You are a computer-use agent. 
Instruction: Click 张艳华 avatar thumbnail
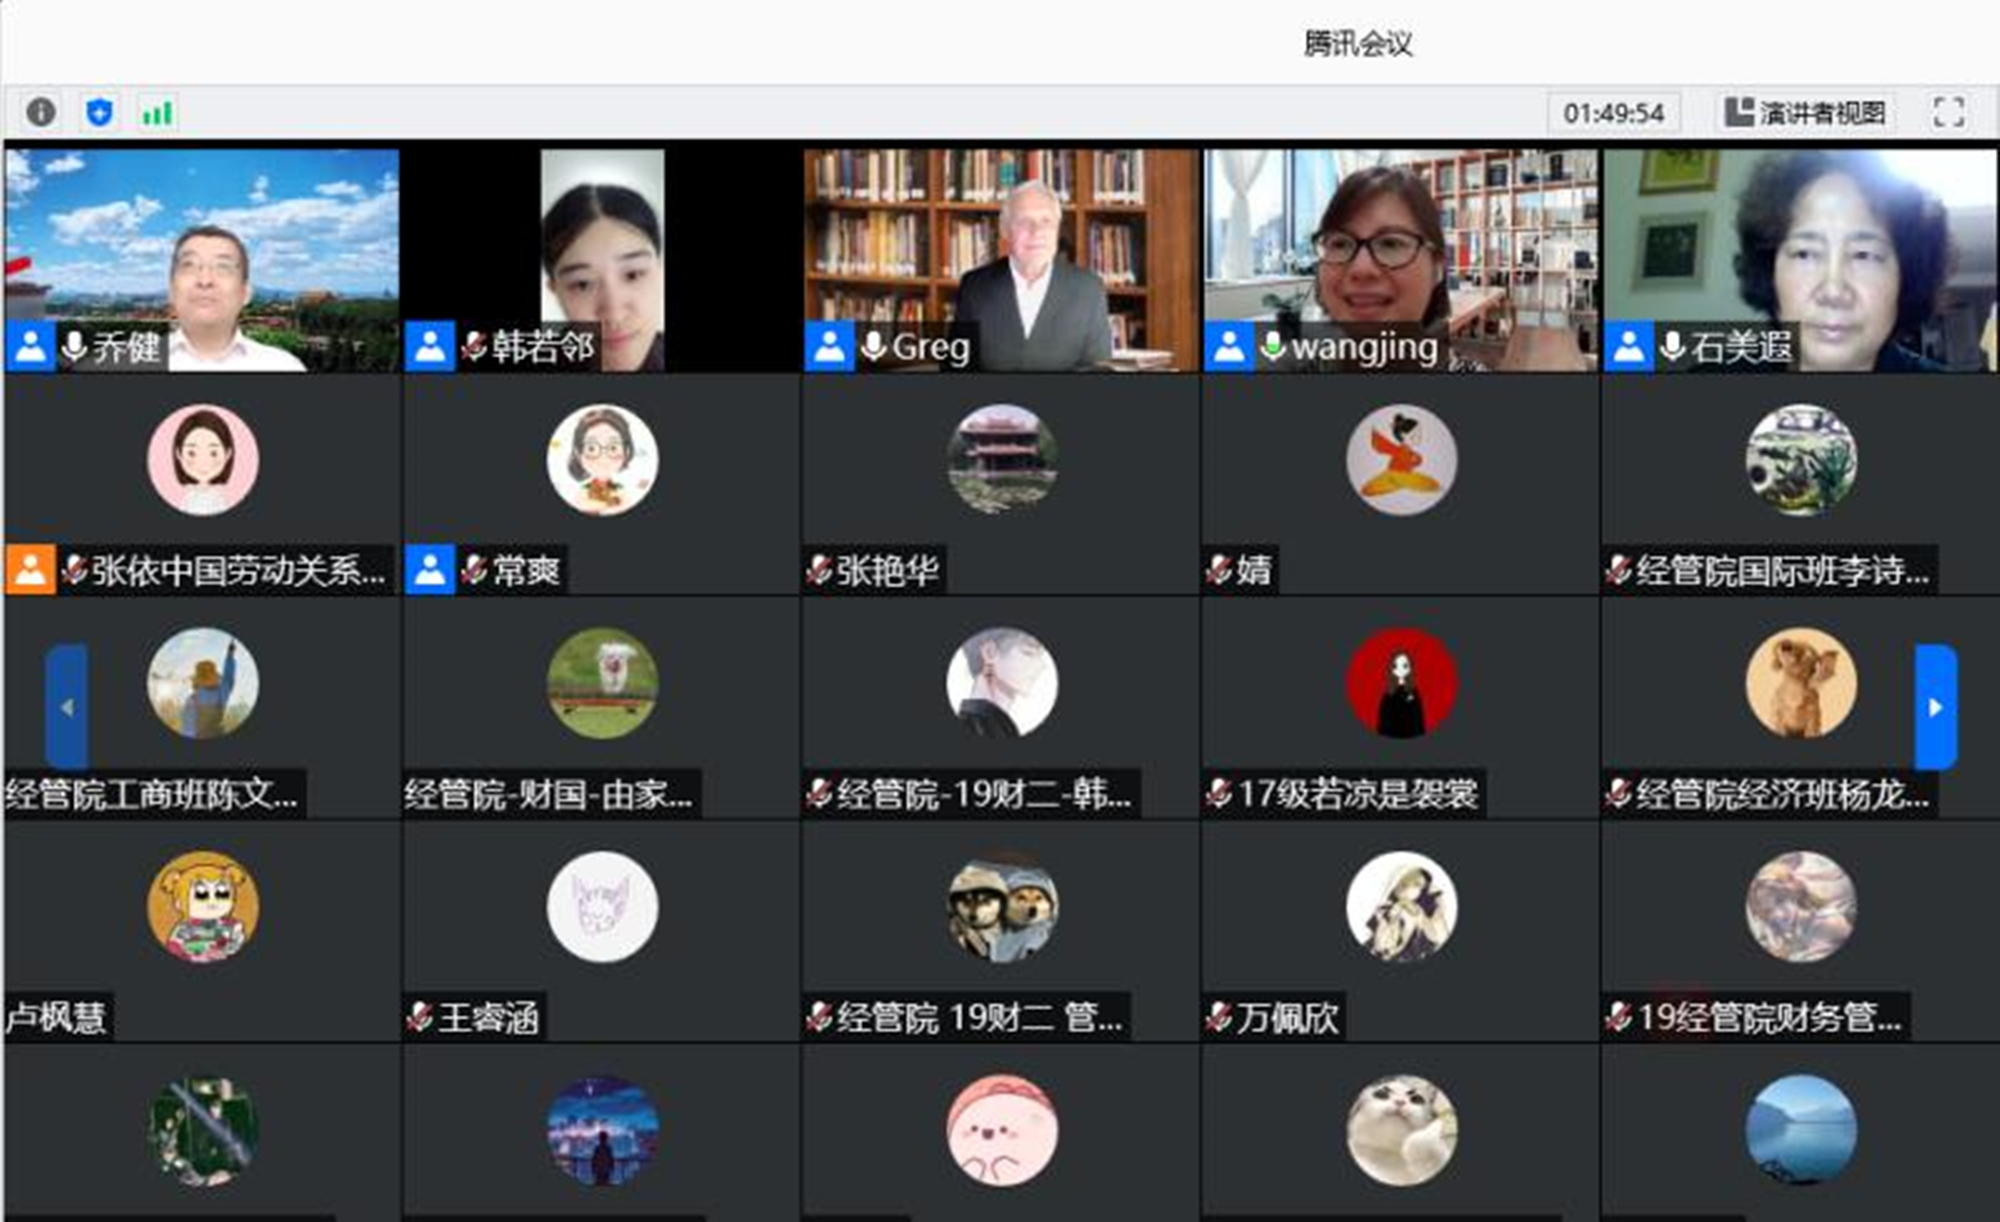tap(1001, 460)
